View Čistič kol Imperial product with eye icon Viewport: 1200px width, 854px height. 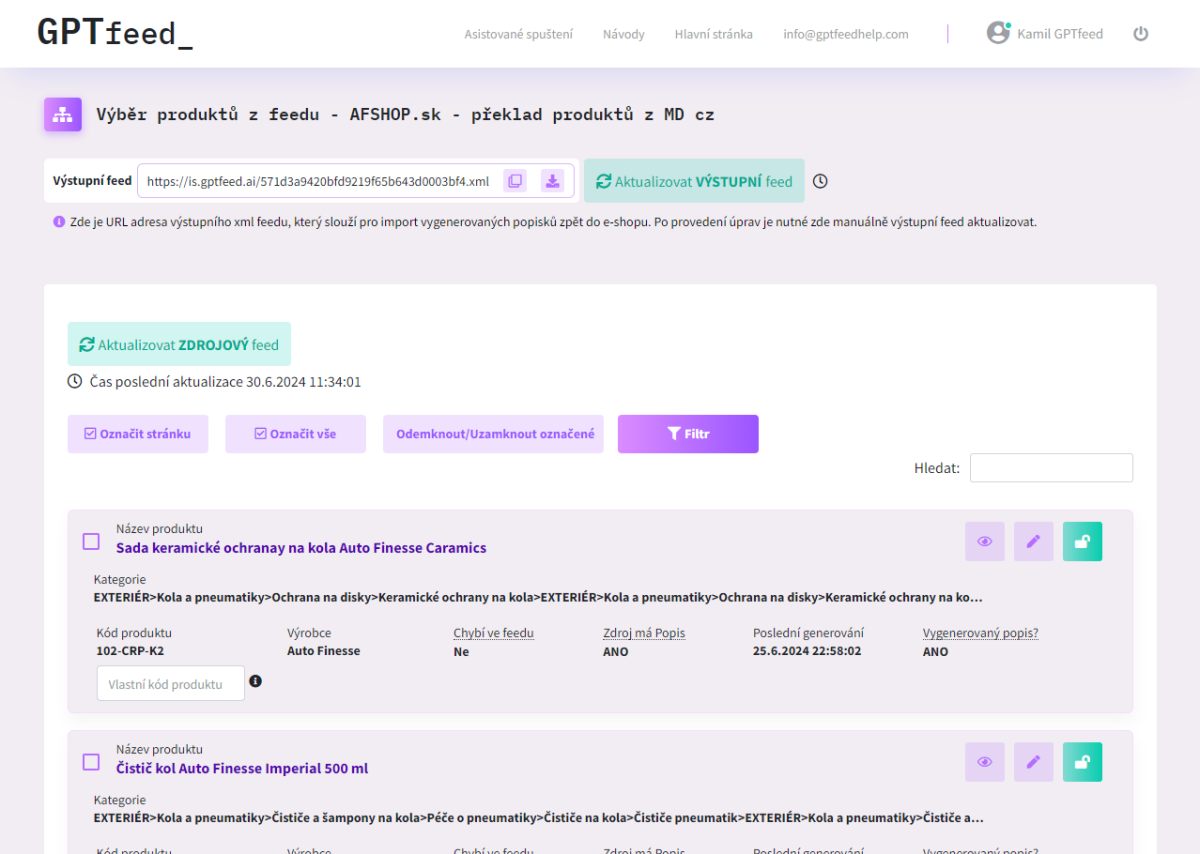[985, 762]
